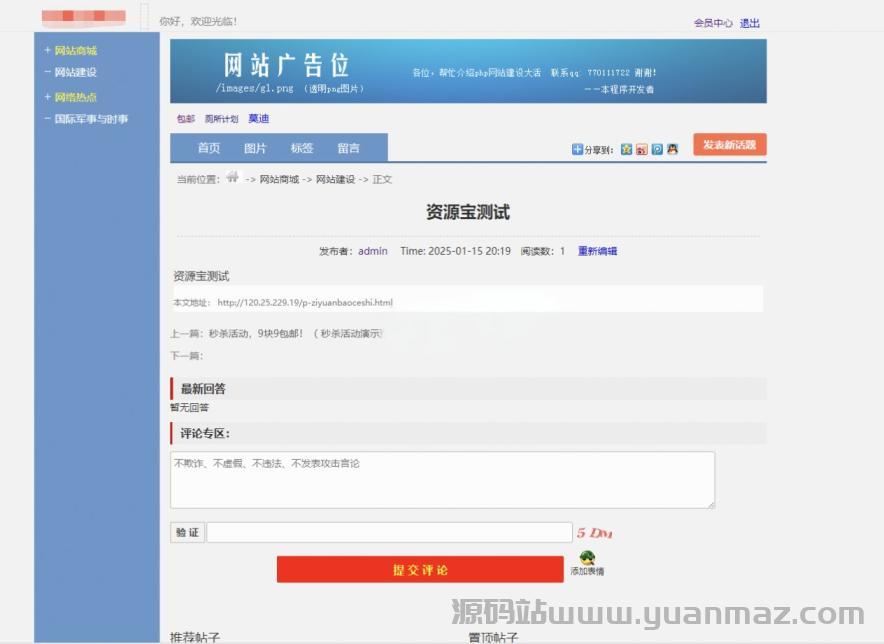Screen dimensions: 884x644
Task: Open the emoji picker turtle icon
Action: [587, 558]
